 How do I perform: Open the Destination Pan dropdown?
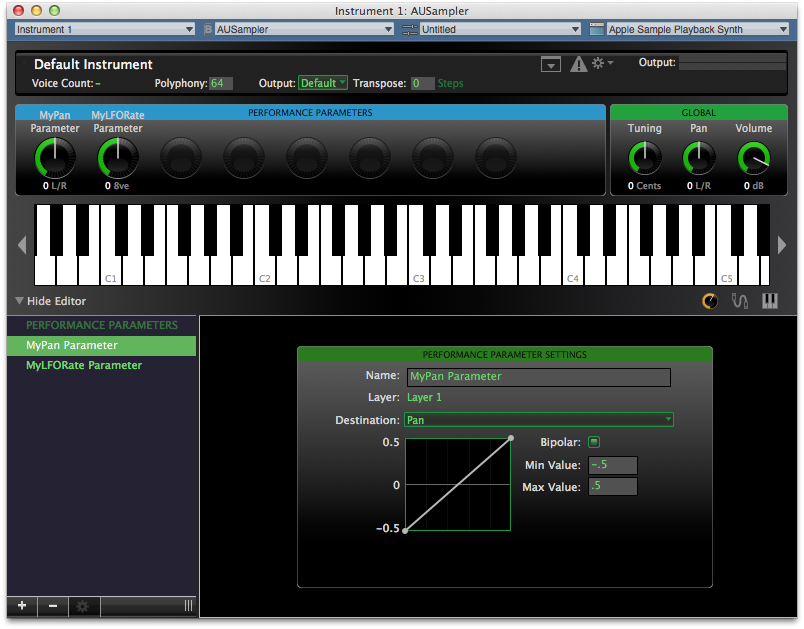click(x=538, y=420)
